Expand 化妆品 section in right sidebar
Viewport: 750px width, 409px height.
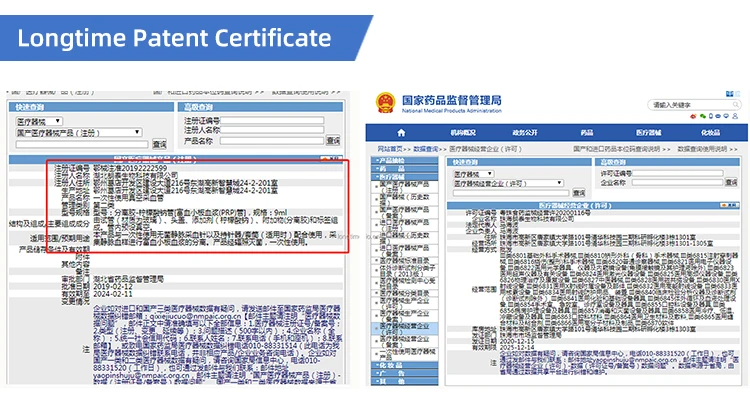click(405, 365)
